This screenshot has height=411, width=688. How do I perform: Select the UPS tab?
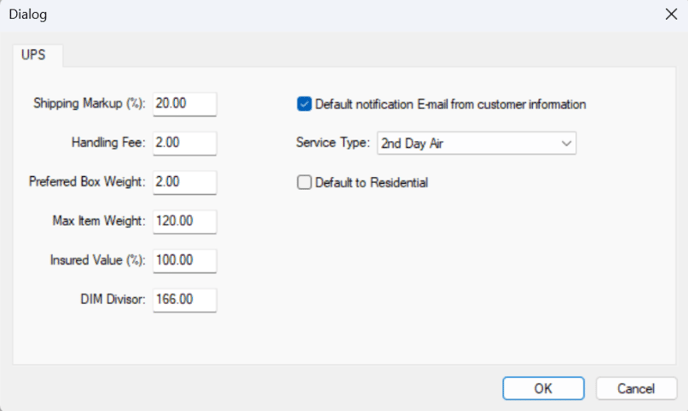point(33,55)
